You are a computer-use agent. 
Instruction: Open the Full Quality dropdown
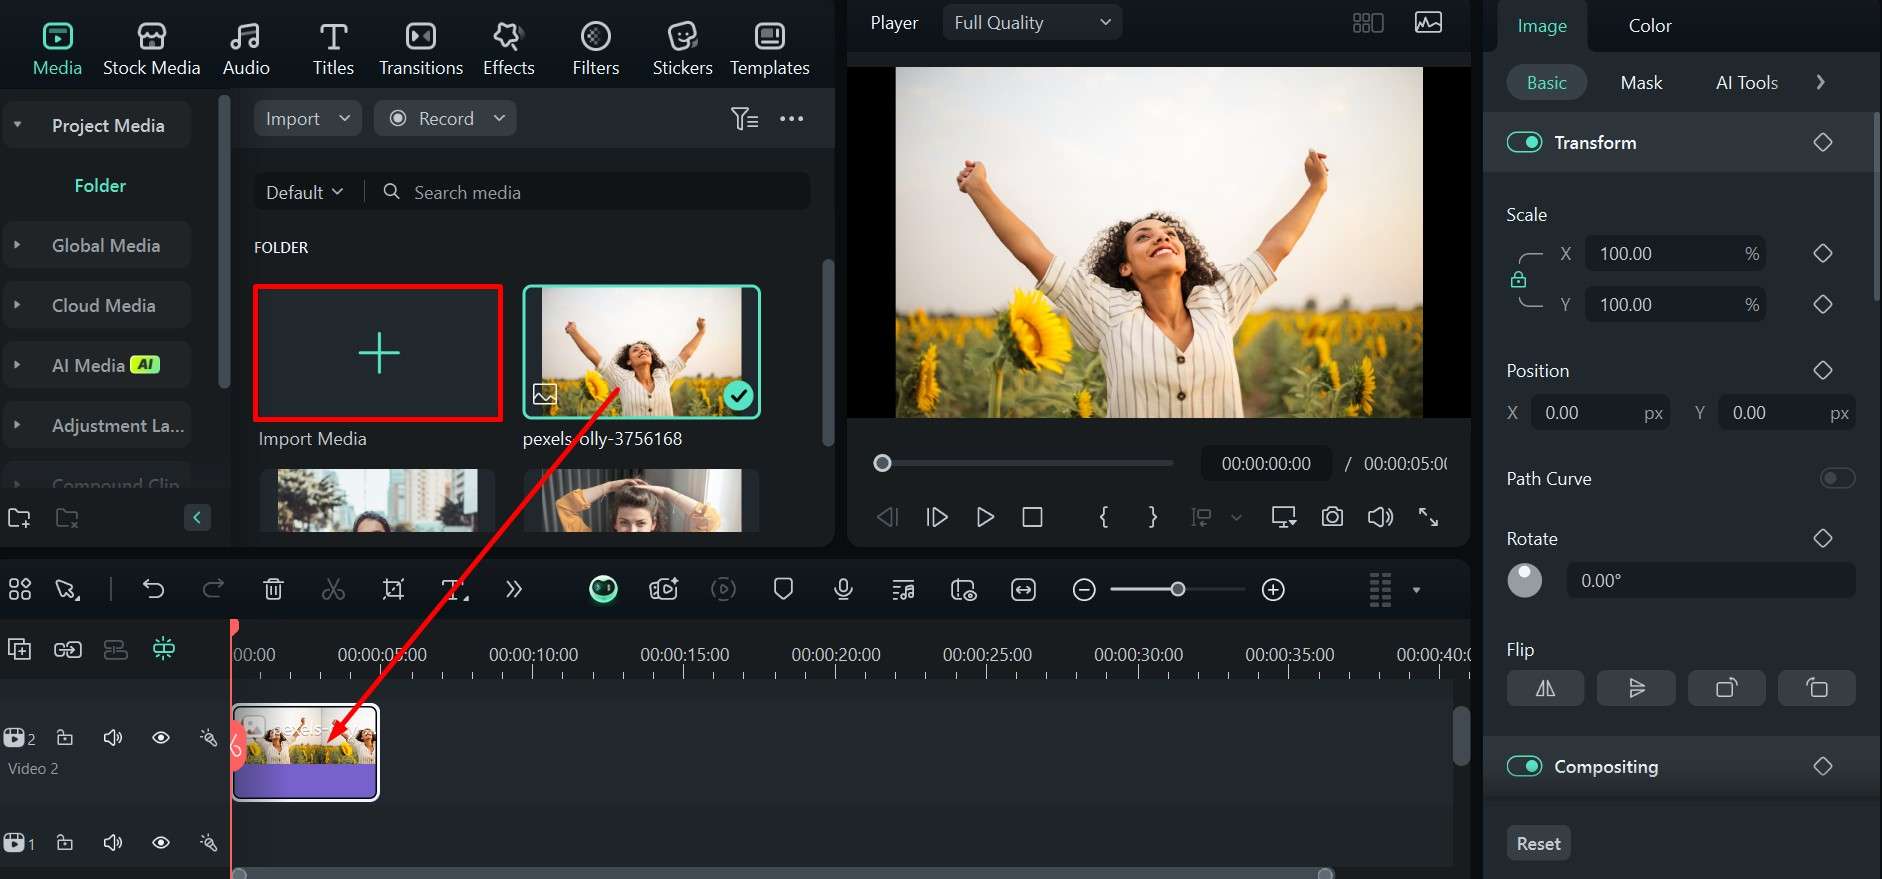1031,23
